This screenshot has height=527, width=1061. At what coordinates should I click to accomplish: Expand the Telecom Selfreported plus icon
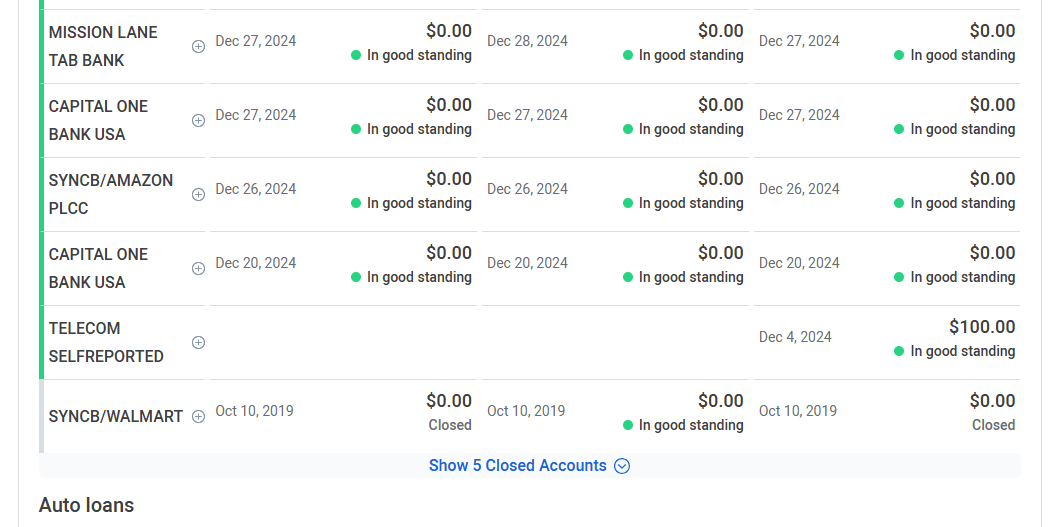click(x=198, y=342)
